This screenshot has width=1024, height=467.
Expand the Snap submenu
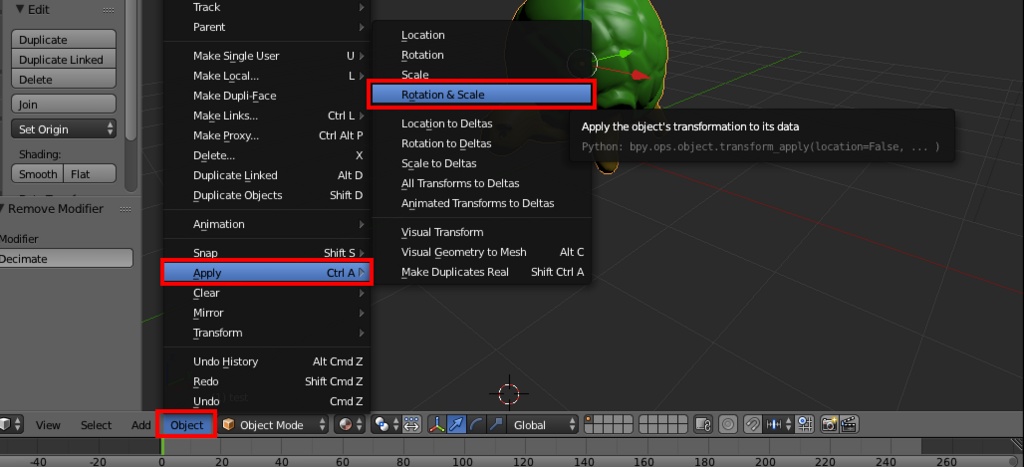coord(266,253)
